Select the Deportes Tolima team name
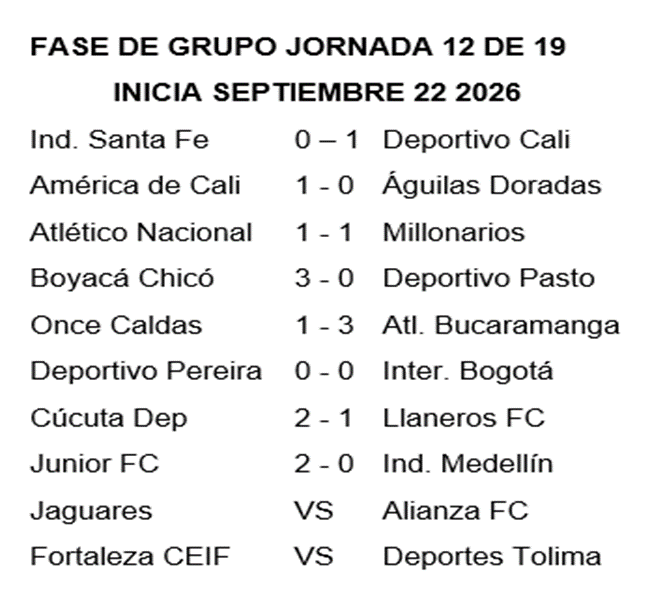667x595 pixels. [492, 557]
